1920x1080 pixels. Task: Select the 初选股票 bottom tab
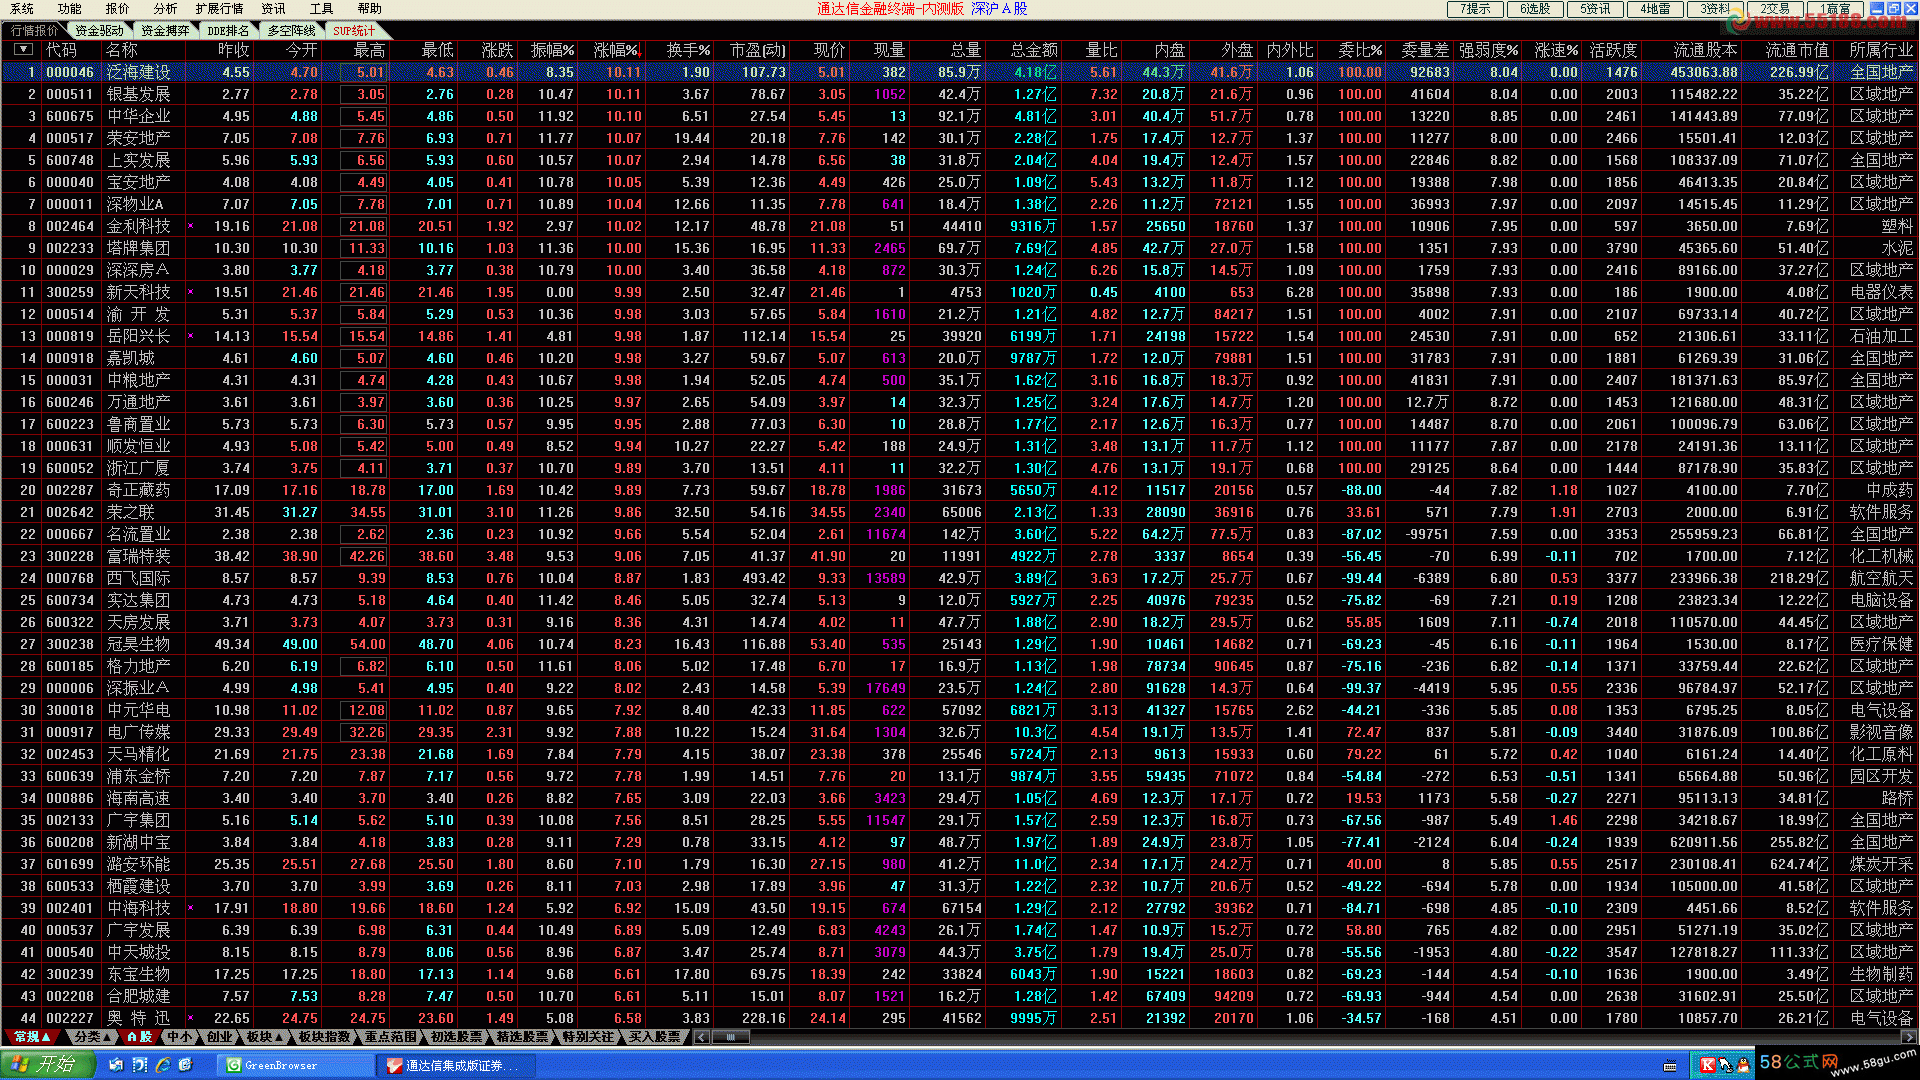tap(456, 1037)
